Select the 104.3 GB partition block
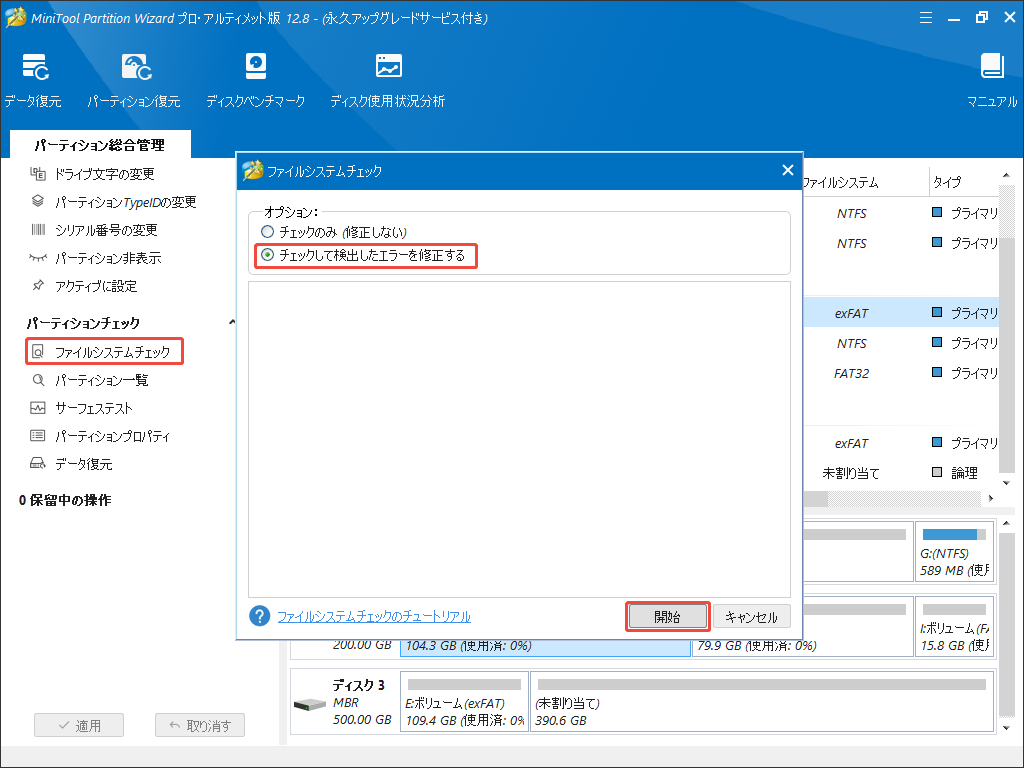Screen dimensions: 1024x768 tap(545, 646)
